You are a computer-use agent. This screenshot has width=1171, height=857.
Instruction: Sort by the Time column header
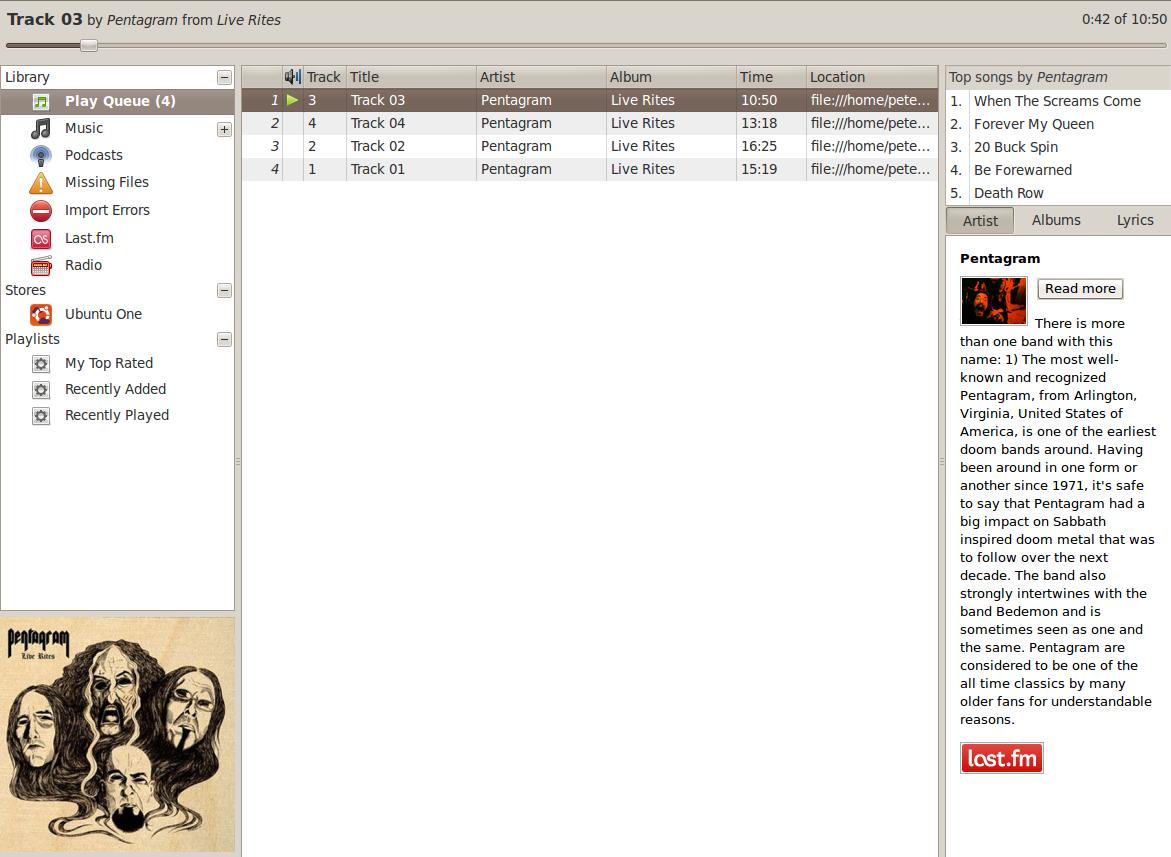(x=771, y=77)
